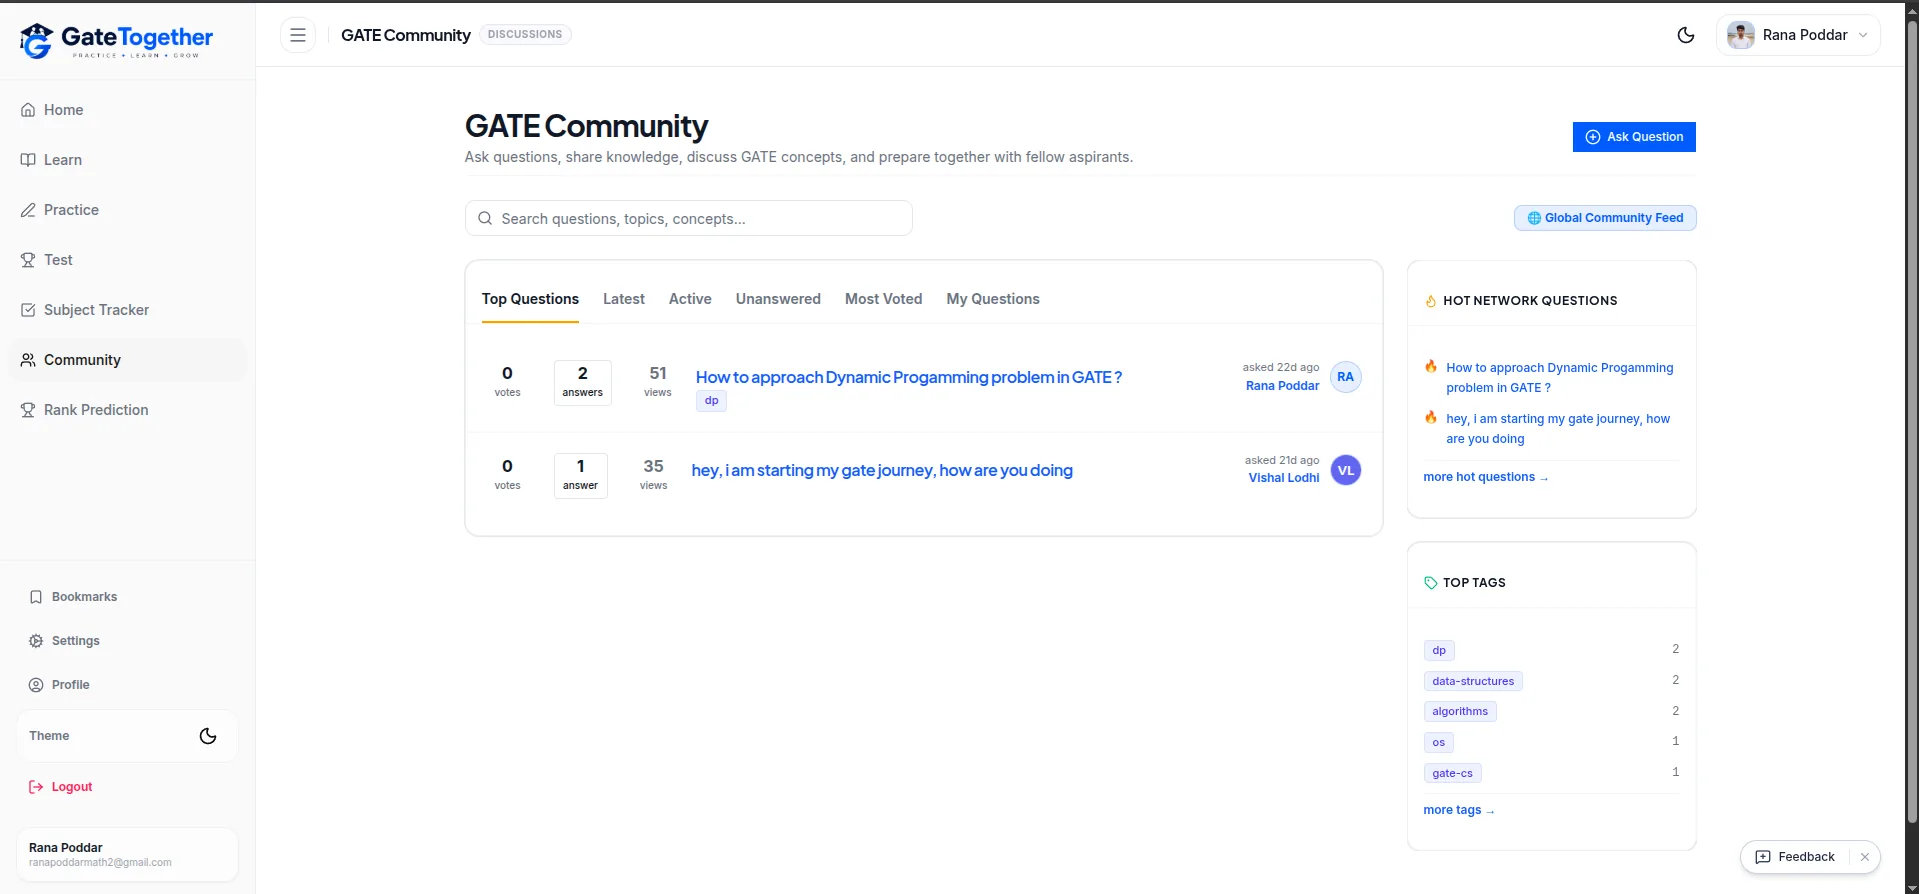
Task: Click the dp tag under the first question
Action: point(711,401)
